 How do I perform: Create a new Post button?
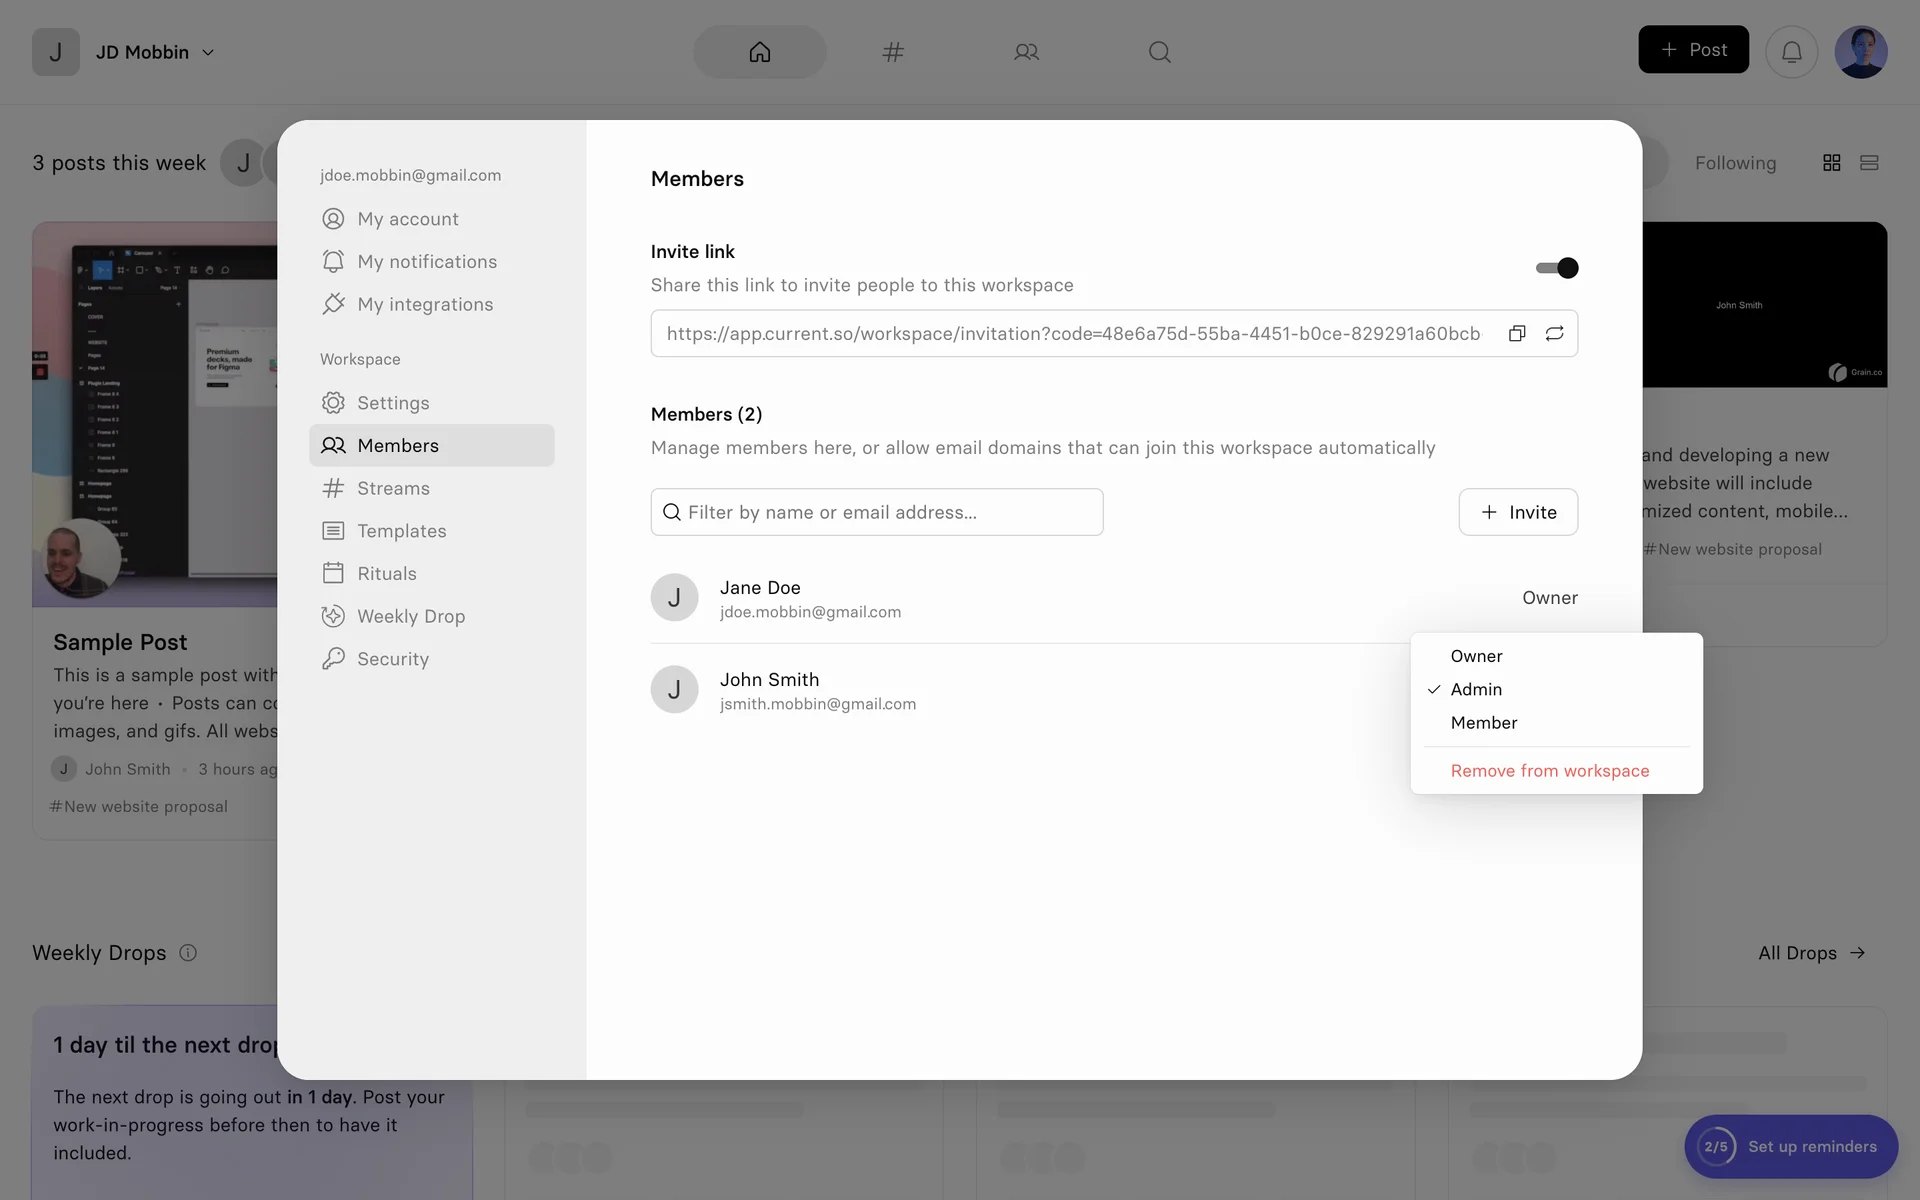(x=1692, y=50)
